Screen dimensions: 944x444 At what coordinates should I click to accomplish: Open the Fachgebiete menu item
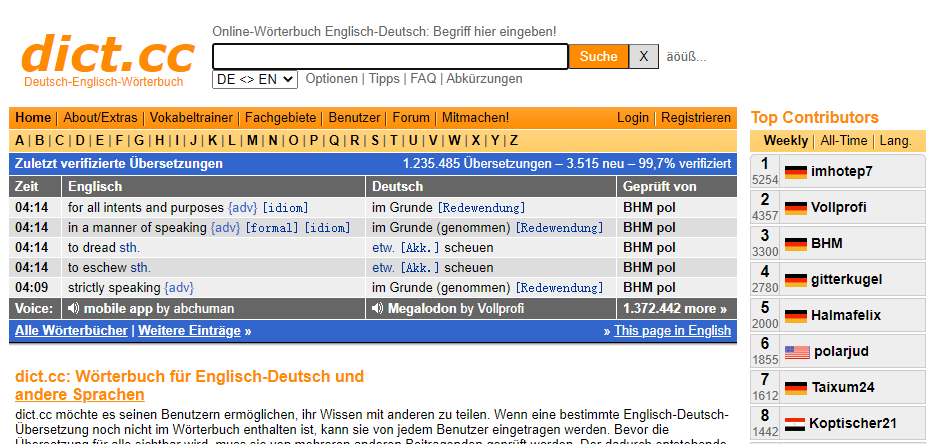pyautogui.click(x=281, y=117)
